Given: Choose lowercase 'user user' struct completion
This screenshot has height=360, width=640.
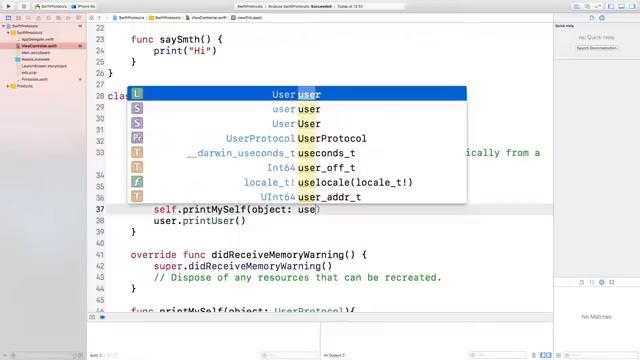Looking at the screenshot, I should pyautogui.click(x=297, y=109).
